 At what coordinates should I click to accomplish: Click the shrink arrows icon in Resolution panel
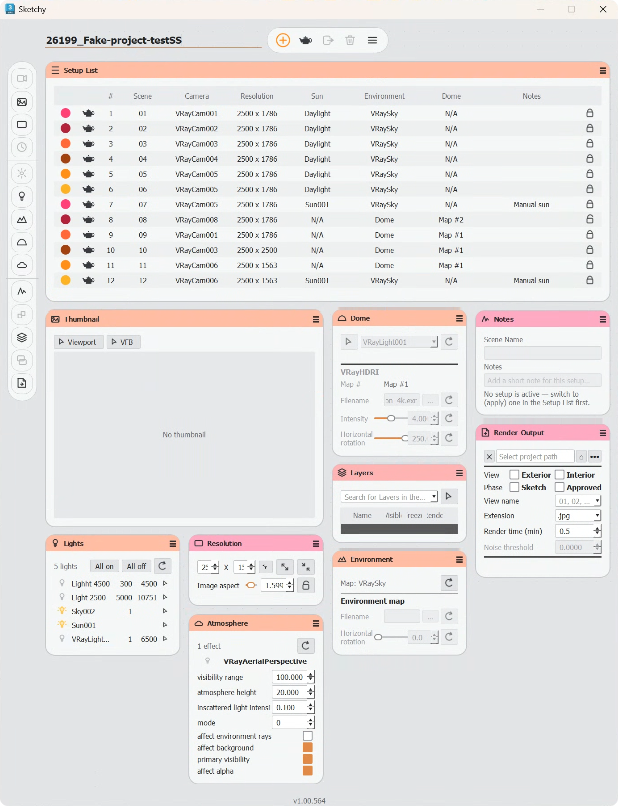pyautogui.click(x=306, y=567)
